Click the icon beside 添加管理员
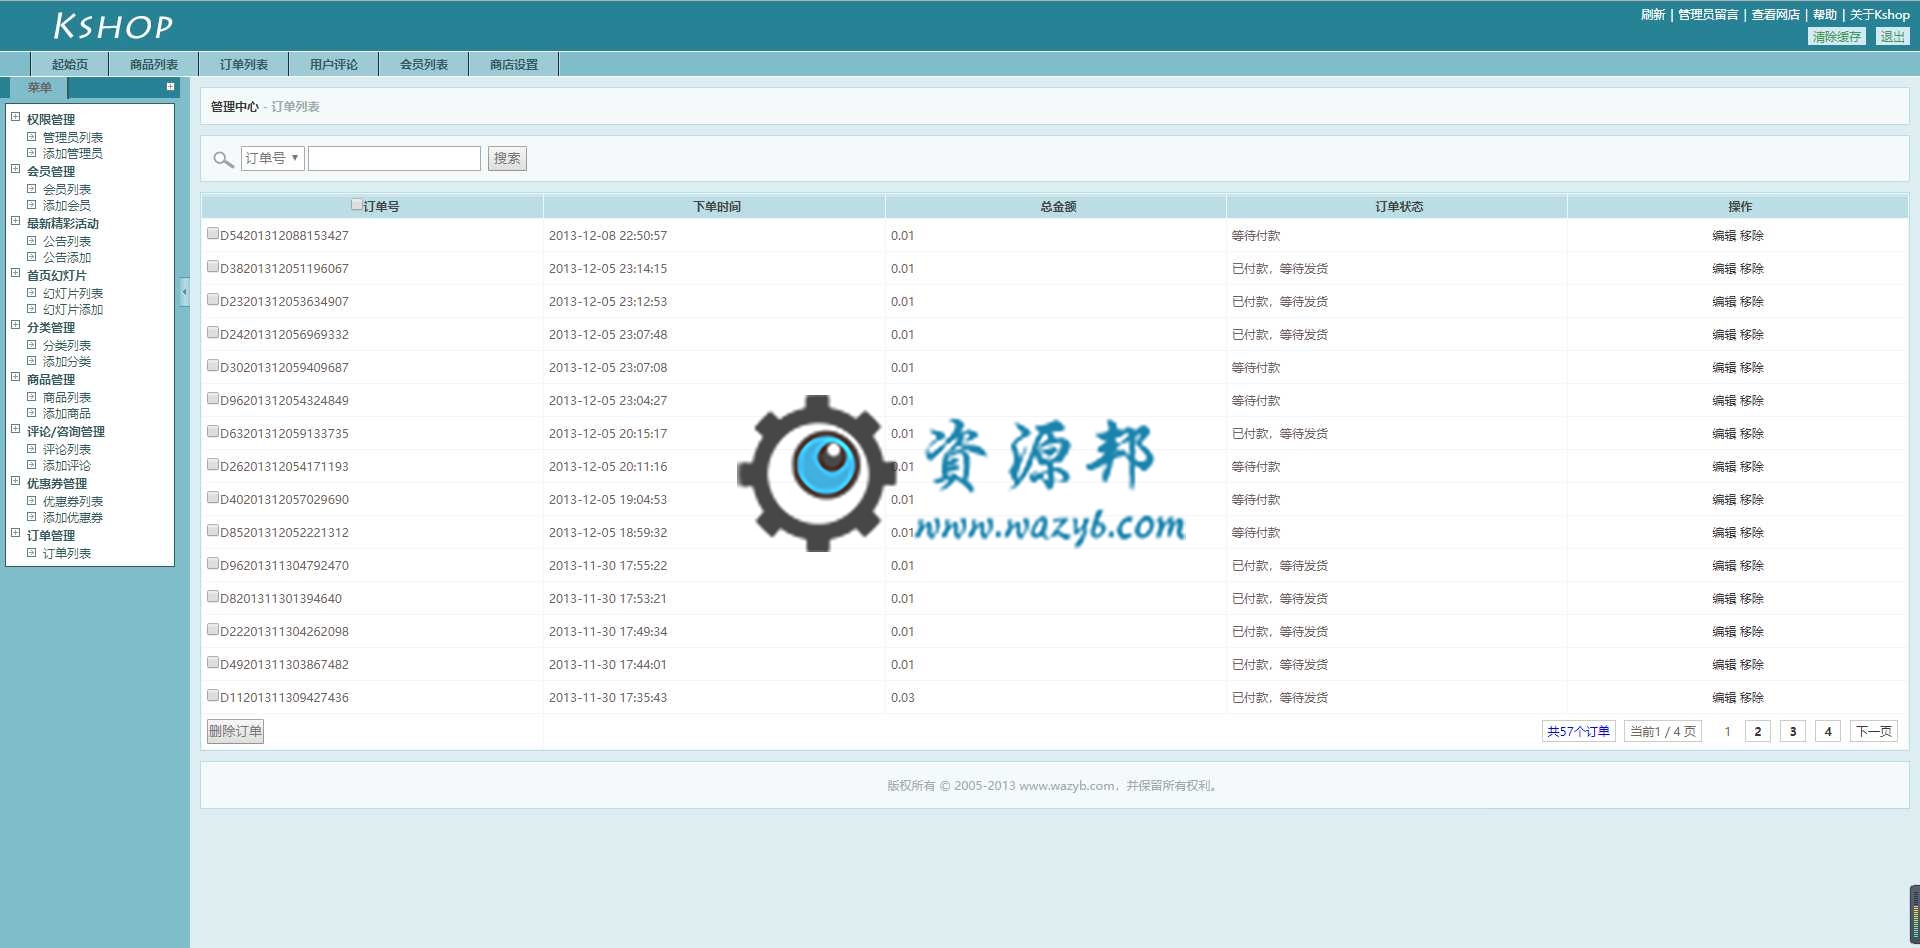Viewport: 1920px width, 948px height. click(x=31, y=153)
